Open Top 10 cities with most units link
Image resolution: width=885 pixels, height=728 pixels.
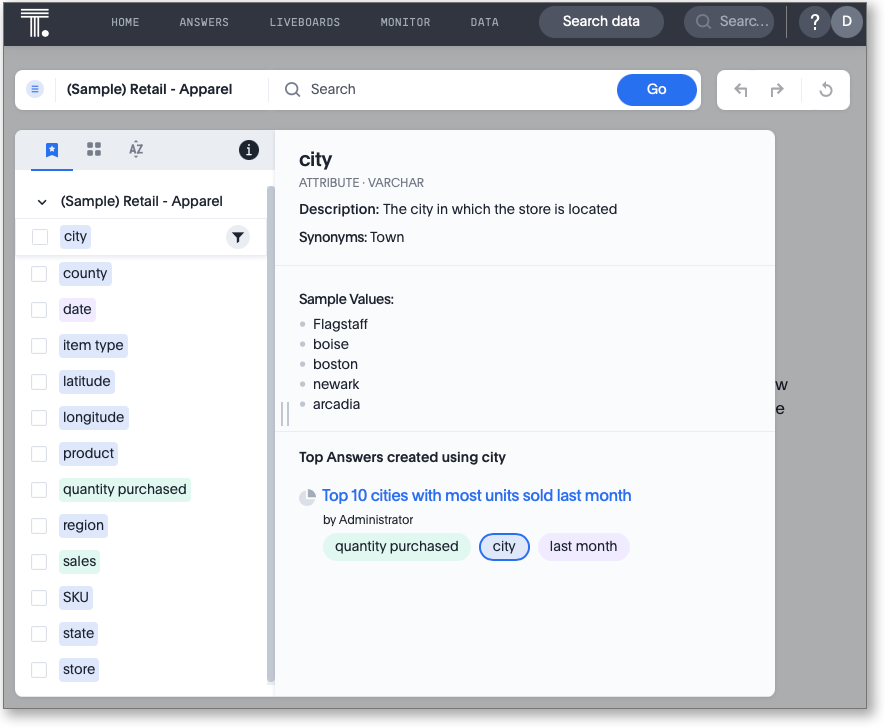(476, 496)
